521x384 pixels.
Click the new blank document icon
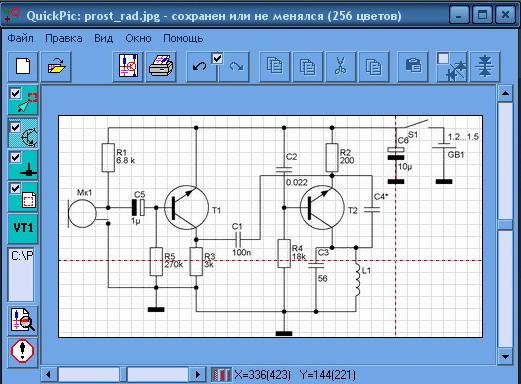23,66
